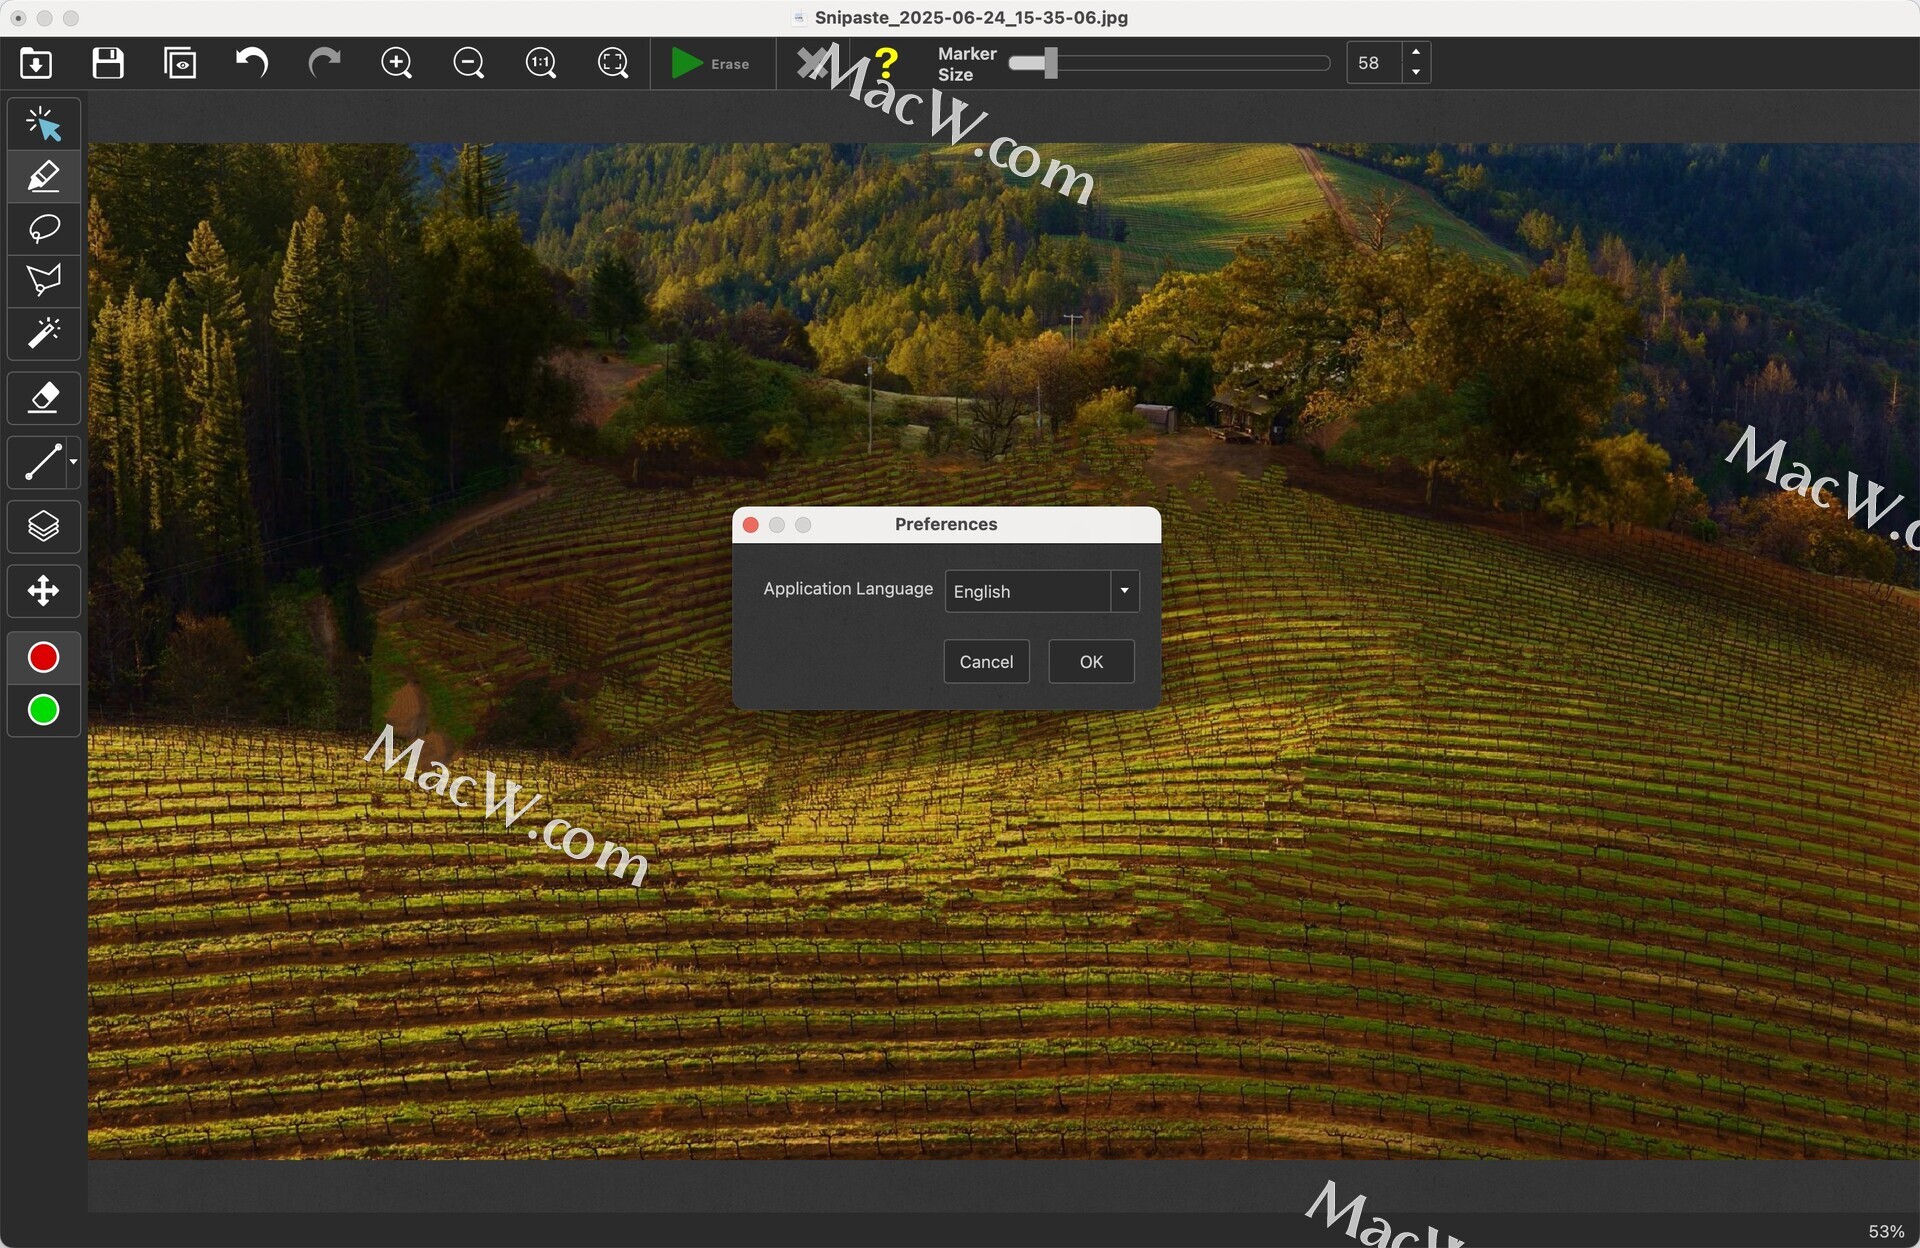The image size is (1920, 1248).
Task: Set zoom to 1:1 actual size
Action: (541, 63)
